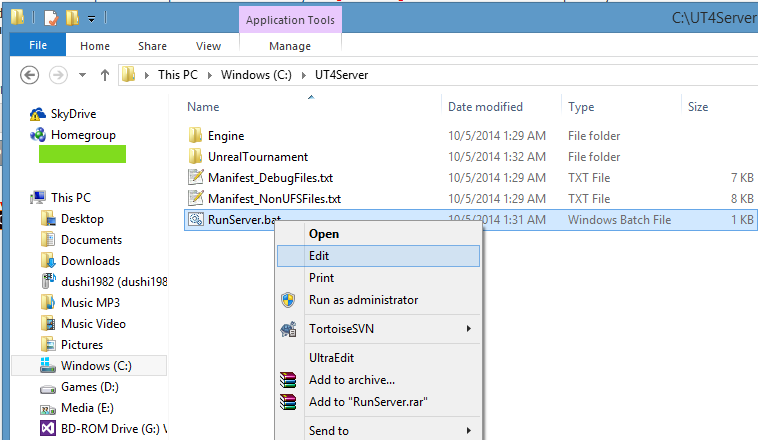The width and height of the screenshot is (758, 440).
Task: Switch to the Share ribbon tab
Action: coord(152,46)
